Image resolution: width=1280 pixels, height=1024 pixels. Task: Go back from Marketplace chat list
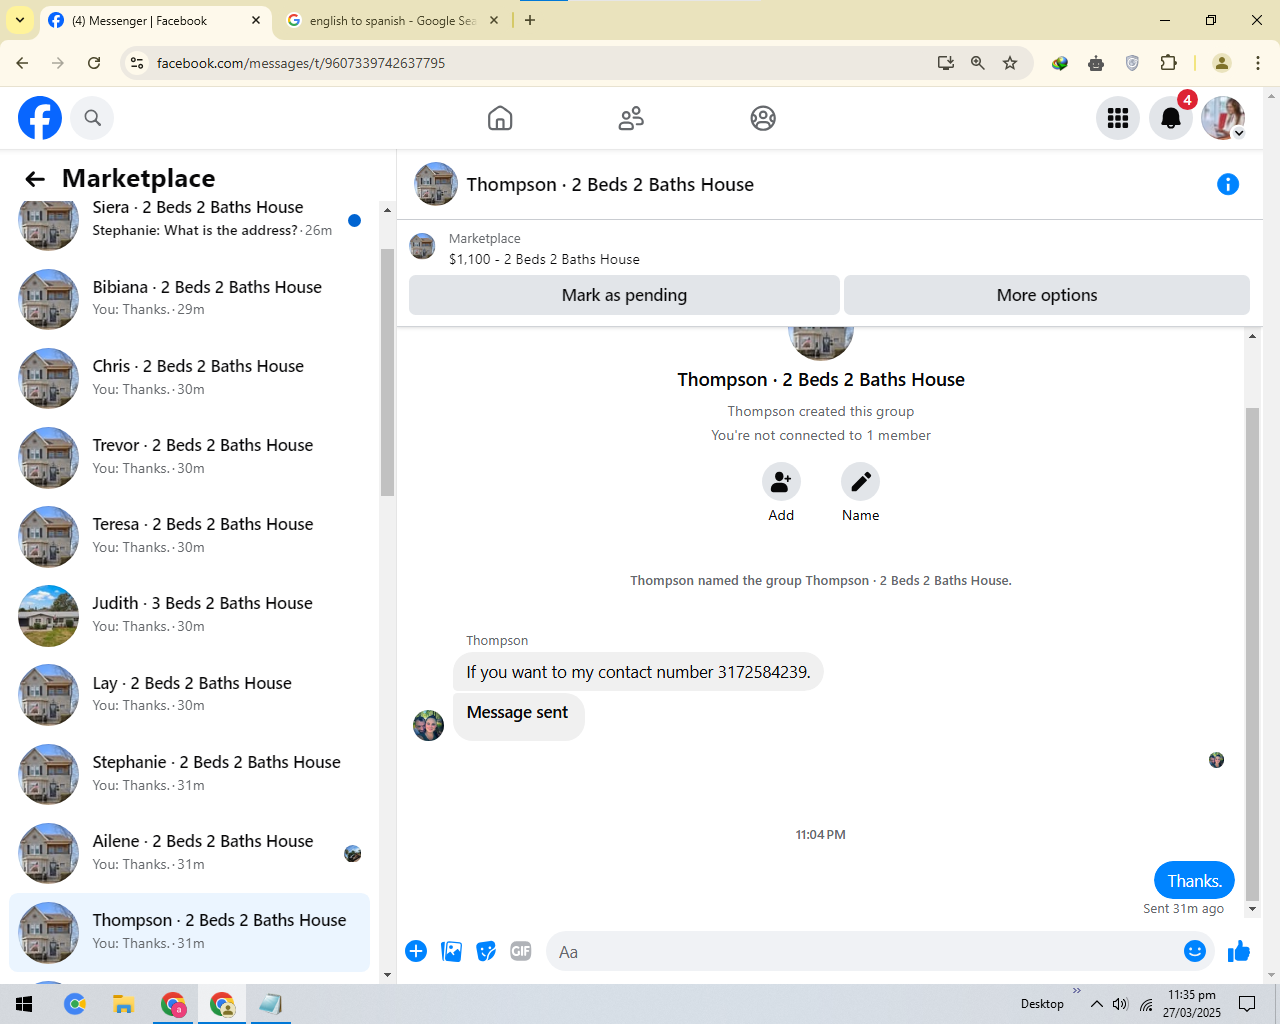(35, 179)
